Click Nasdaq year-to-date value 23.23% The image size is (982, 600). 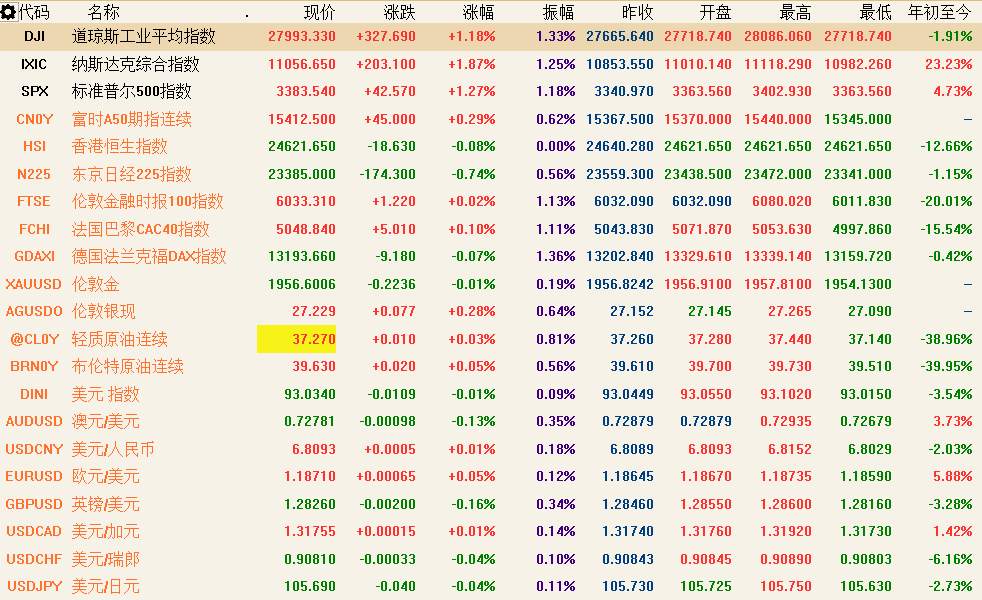pos(948,64)
